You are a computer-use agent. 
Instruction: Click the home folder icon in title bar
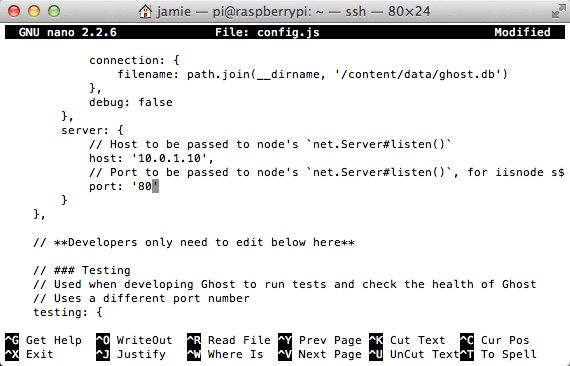(145, 11)
